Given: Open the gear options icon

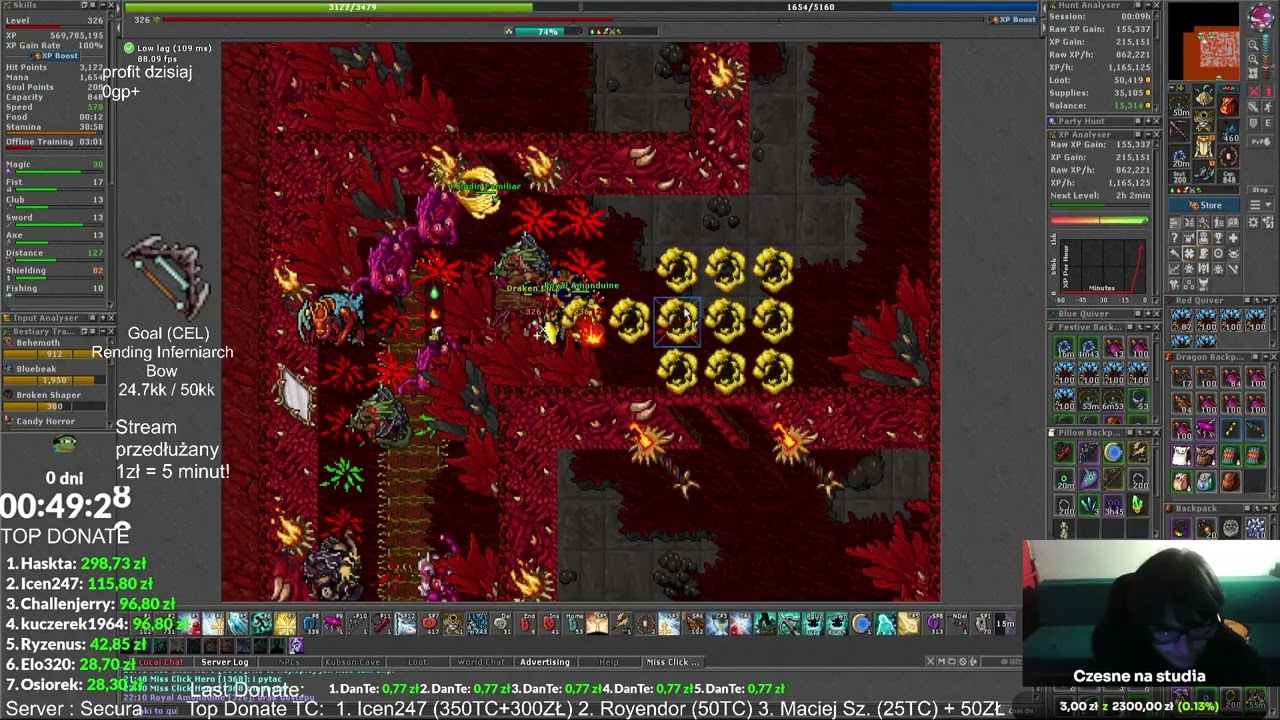Looking at the screenshot, I should [1253, 222].
